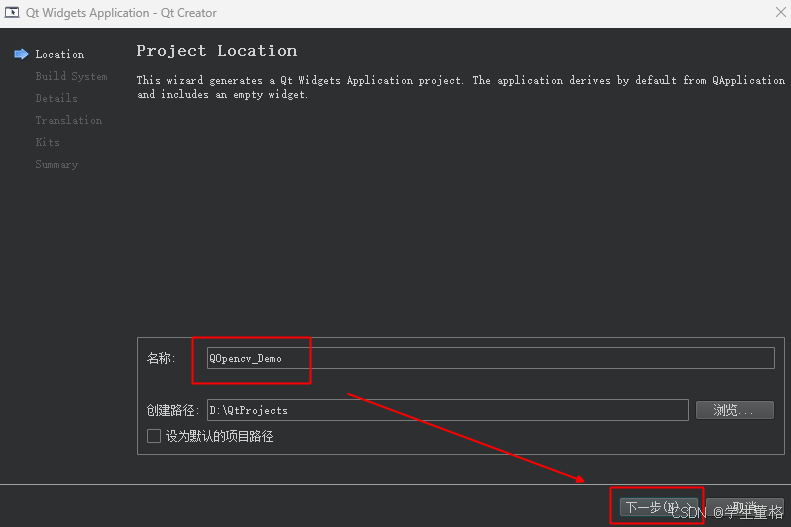Viewport: 791px width, 527px height.
Task: Click the Translation step label
Action: point(69,120)
